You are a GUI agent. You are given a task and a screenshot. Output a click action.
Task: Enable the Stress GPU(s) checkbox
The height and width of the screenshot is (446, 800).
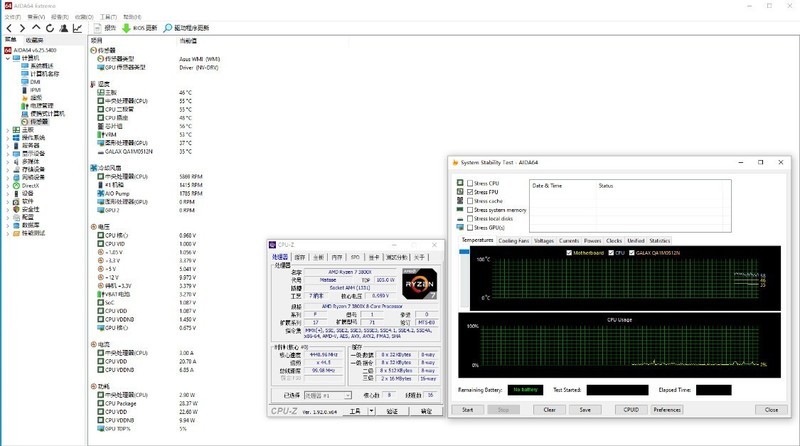[470, 228]
